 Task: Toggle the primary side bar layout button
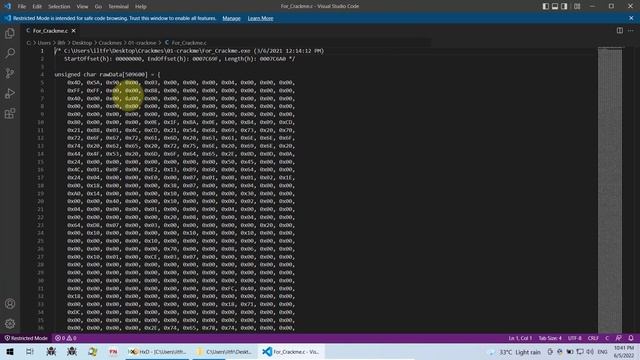tap(546, 6)
